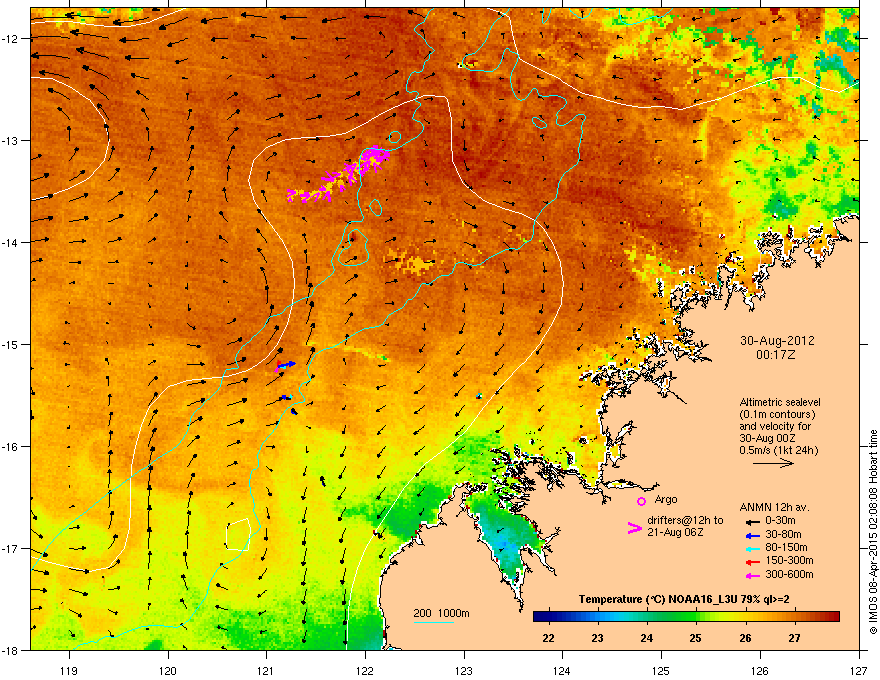Image resolution: width=880 pixels, height=680 pixels.
Task: Click the '300-600m' depth label
Action: click(789, 574)
